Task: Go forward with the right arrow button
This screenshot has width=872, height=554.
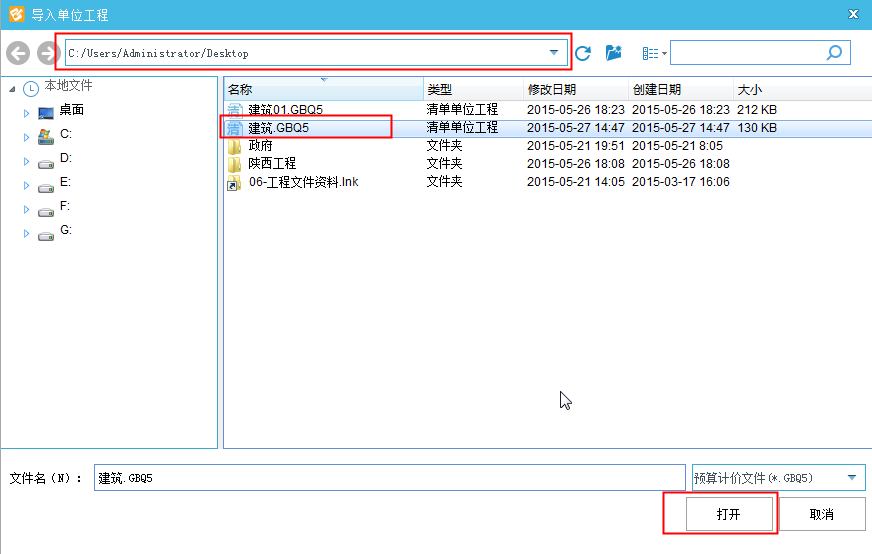Action: (47, 53)
